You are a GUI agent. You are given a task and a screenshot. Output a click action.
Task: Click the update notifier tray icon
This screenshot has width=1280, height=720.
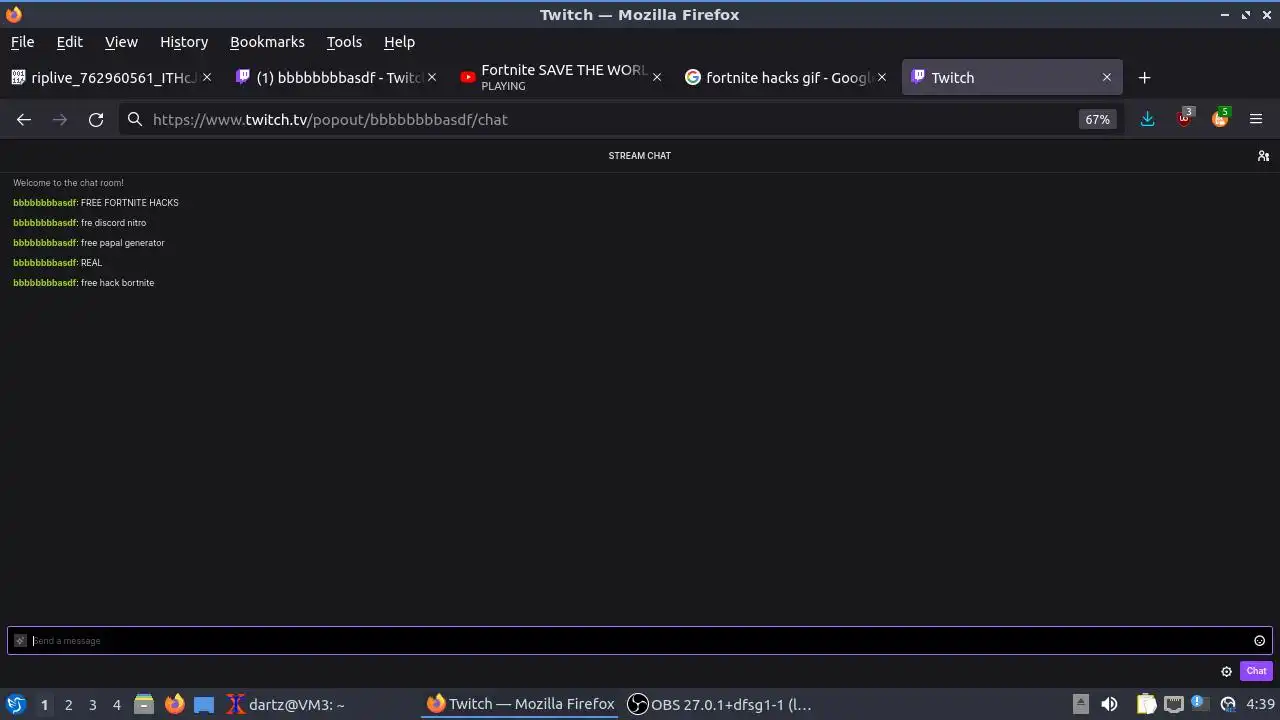[x=1228, y=704]
